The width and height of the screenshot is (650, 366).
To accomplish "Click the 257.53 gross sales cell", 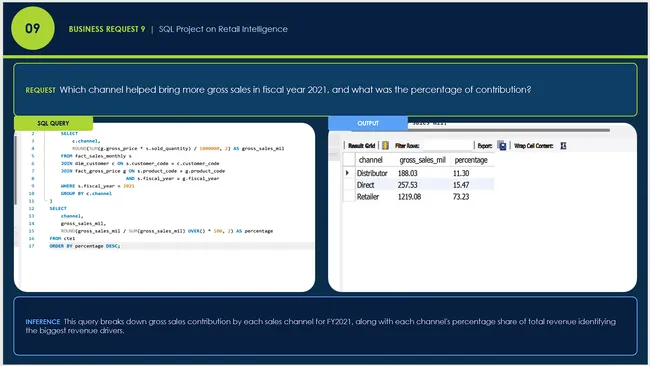I will [407, 185].
